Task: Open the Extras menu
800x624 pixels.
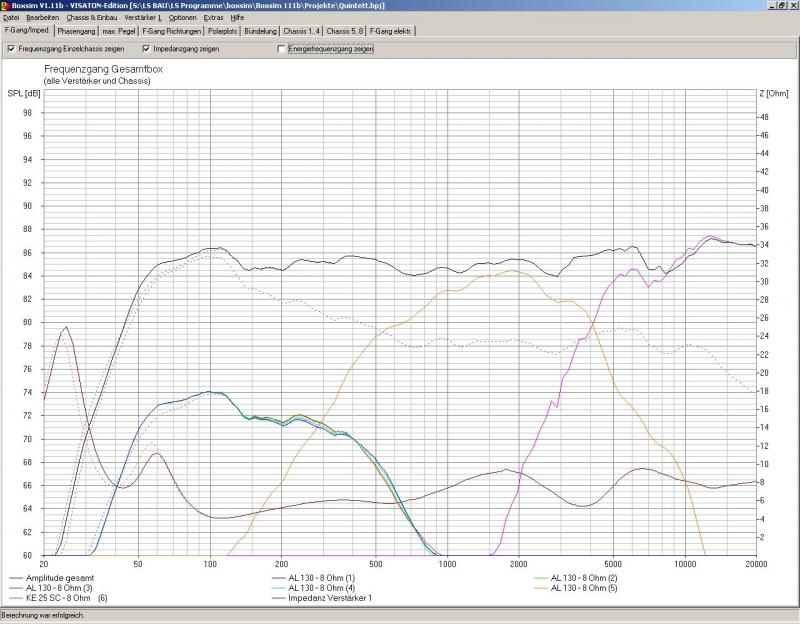Action: [213, 18]
